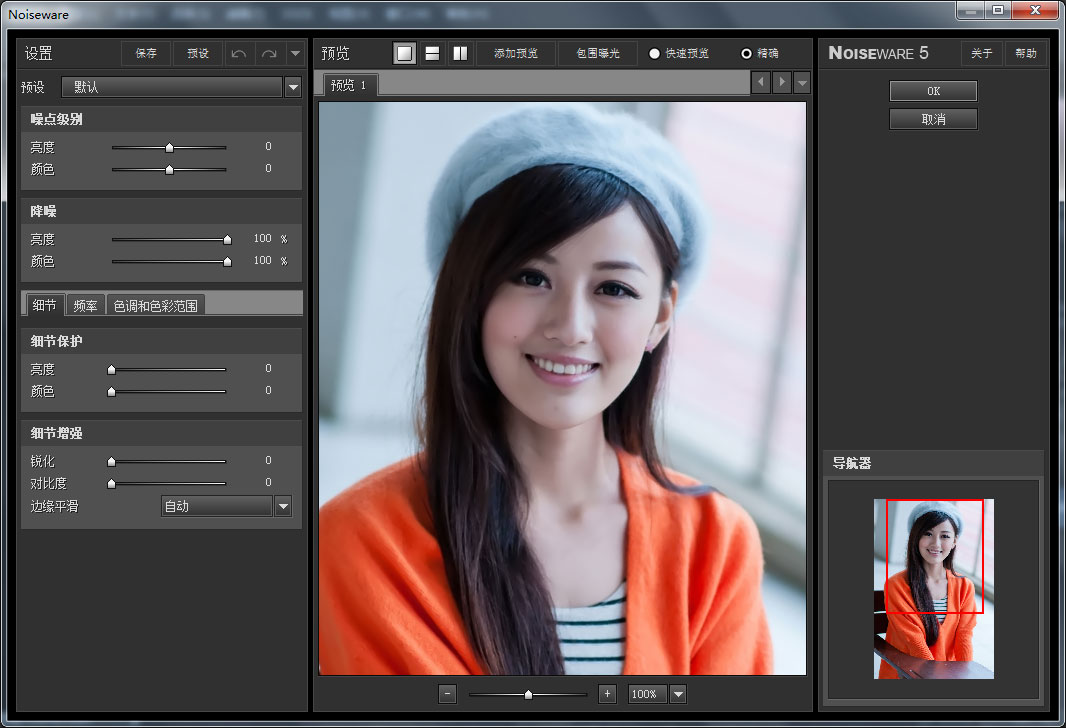
Task: Switch to the 频率 tab
Action: click(86, 306)
